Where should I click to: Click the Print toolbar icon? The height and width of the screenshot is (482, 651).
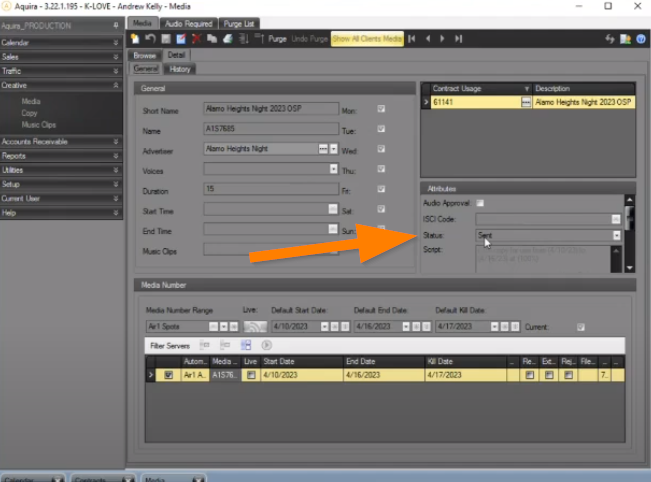tap(228, 39)
